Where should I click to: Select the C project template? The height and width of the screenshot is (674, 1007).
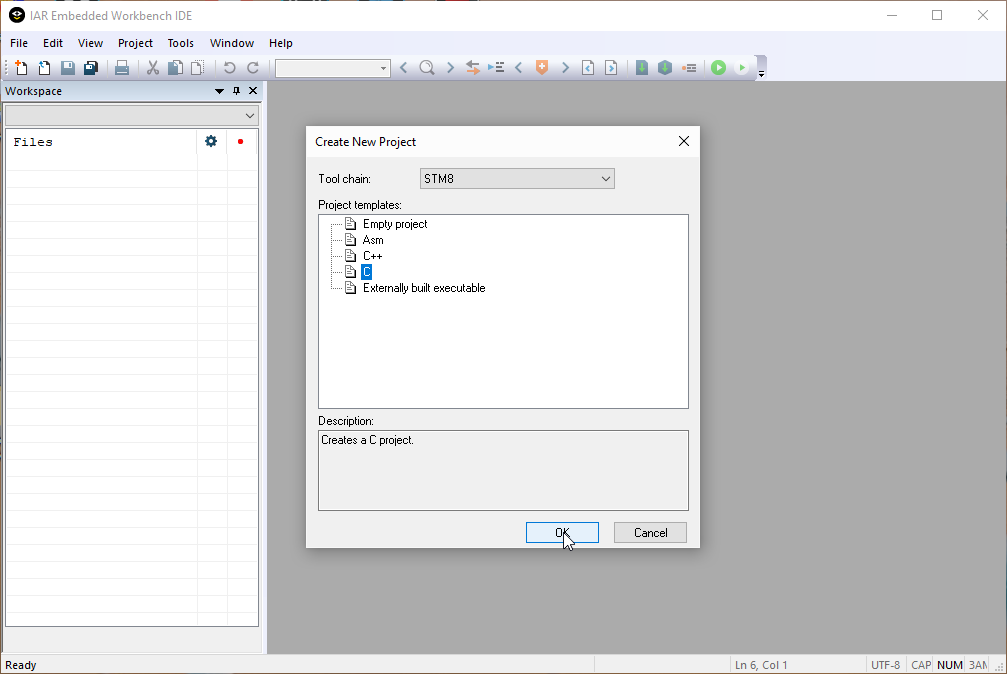click(366, 272)
